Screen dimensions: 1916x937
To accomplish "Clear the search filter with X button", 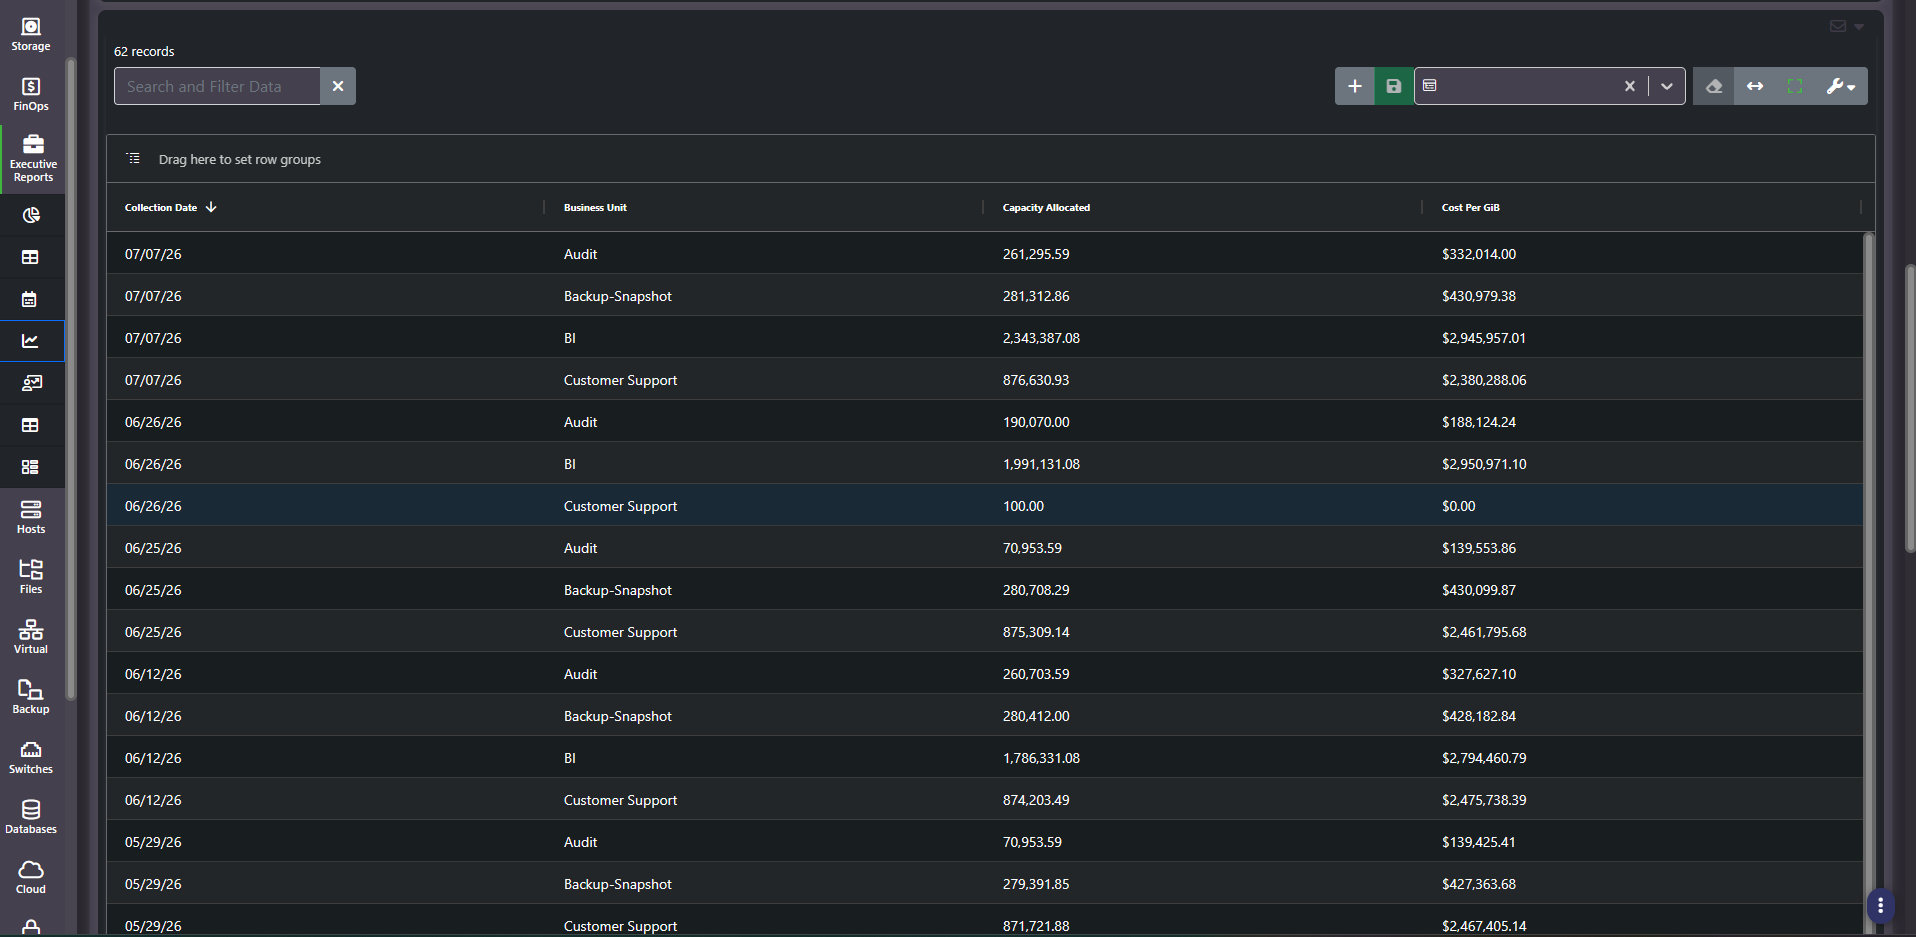I will tap(338, 86).
